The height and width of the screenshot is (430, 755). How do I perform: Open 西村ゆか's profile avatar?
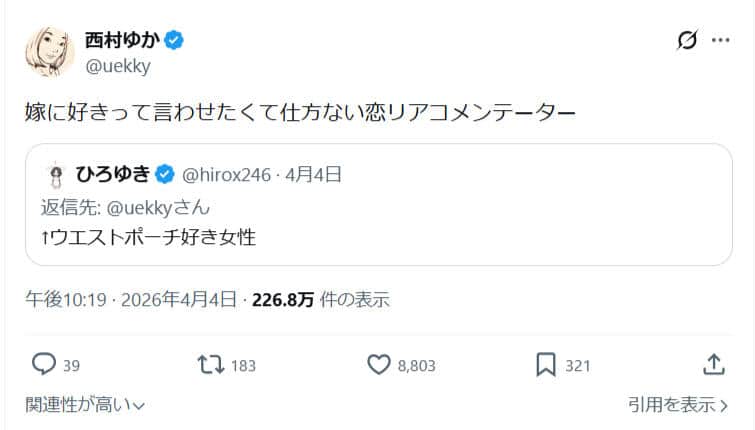pyautogui.click(x=50, y=52)
